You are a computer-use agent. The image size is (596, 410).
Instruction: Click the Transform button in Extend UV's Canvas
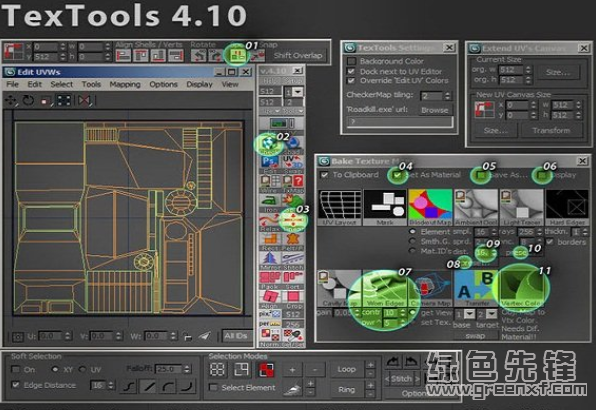(x=551, y=130)
